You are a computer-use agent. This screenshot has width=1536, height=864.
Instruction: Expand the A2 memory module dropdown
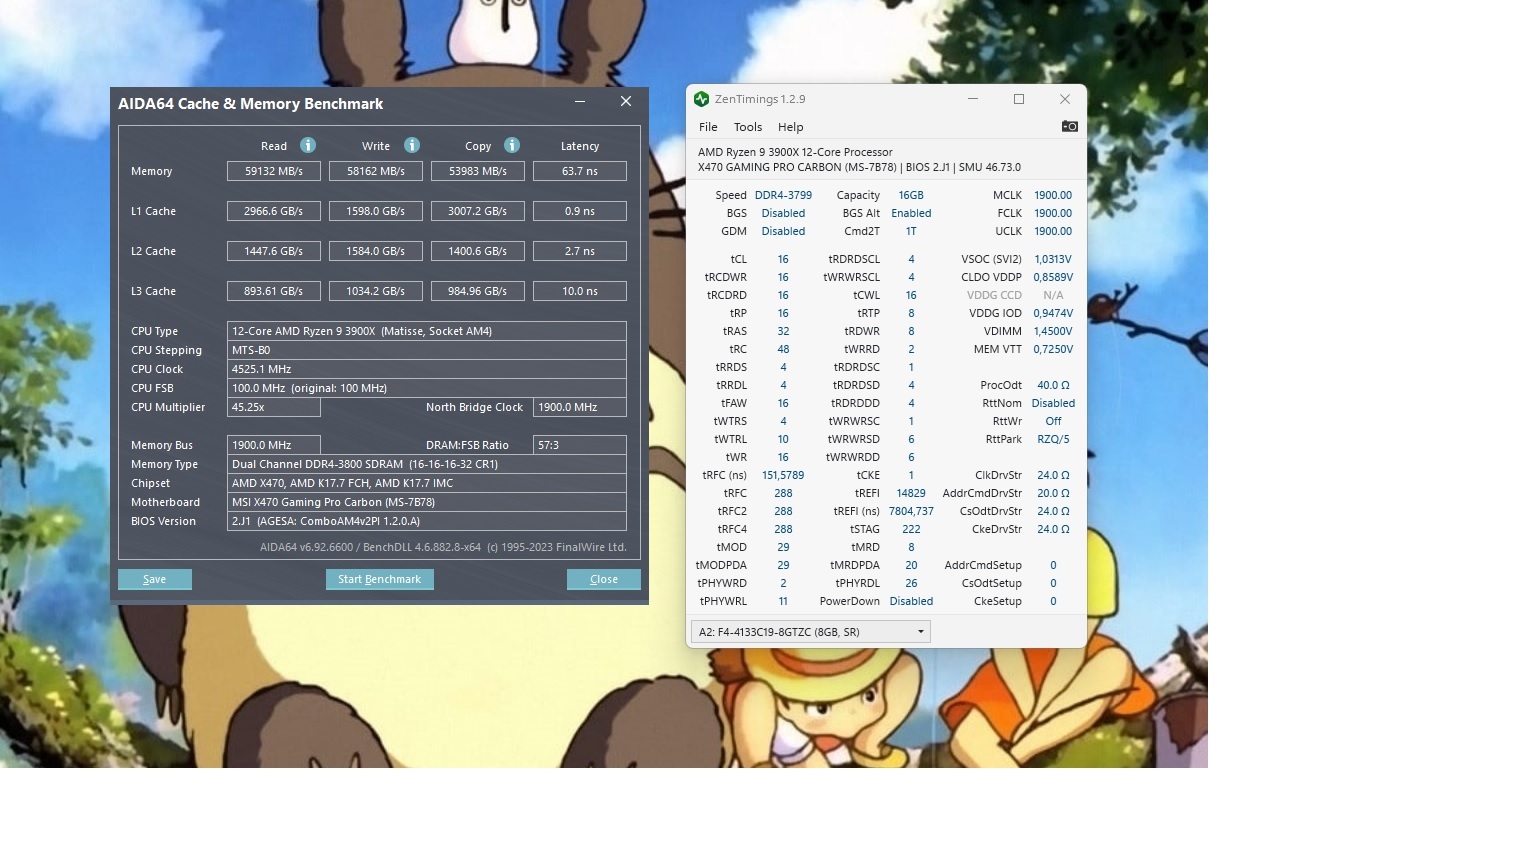click(811, 632)
